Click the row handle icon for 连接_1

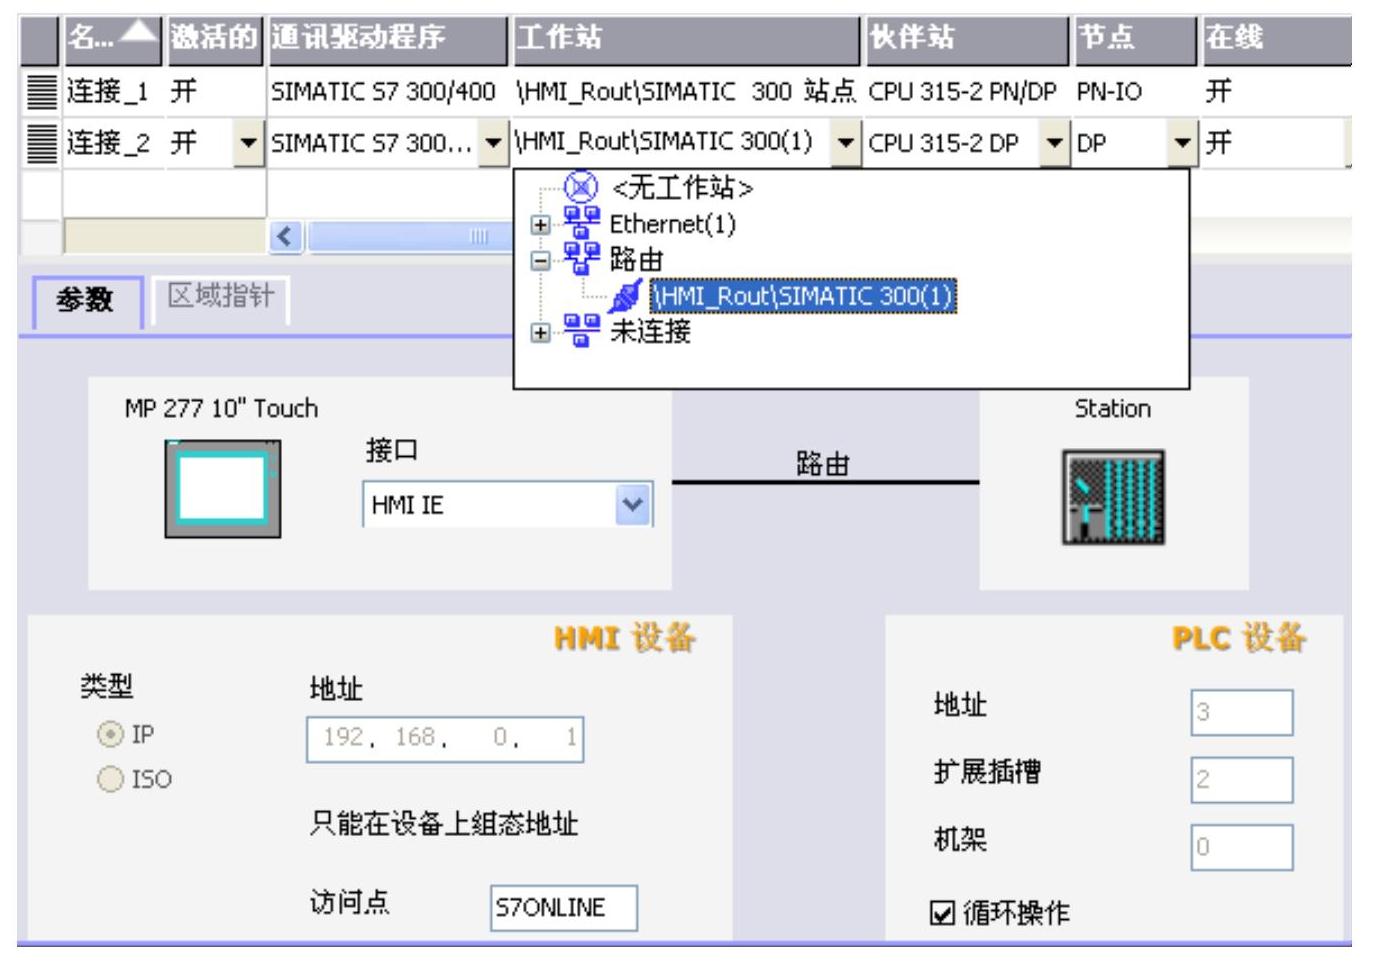point(41,92)
